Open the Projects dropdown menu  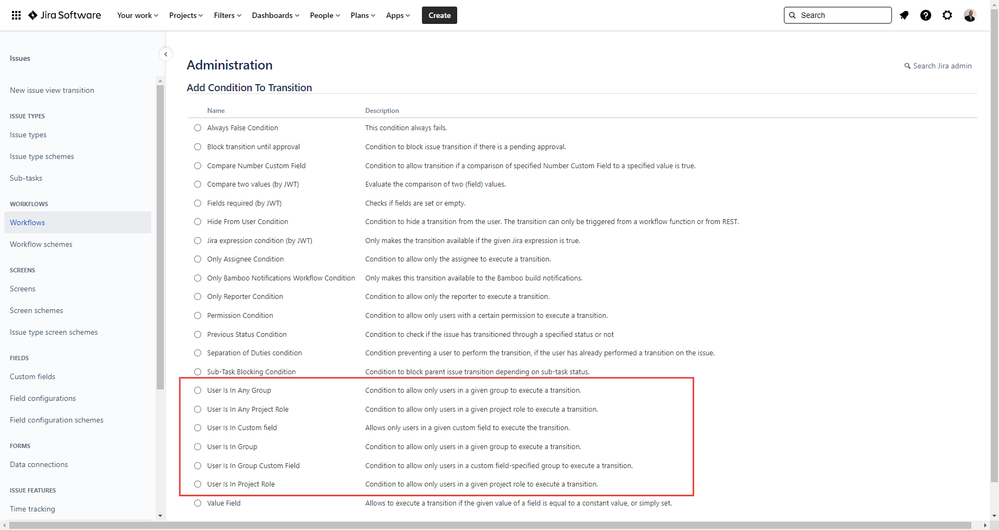pyautogui.click(x=186, y=15)
